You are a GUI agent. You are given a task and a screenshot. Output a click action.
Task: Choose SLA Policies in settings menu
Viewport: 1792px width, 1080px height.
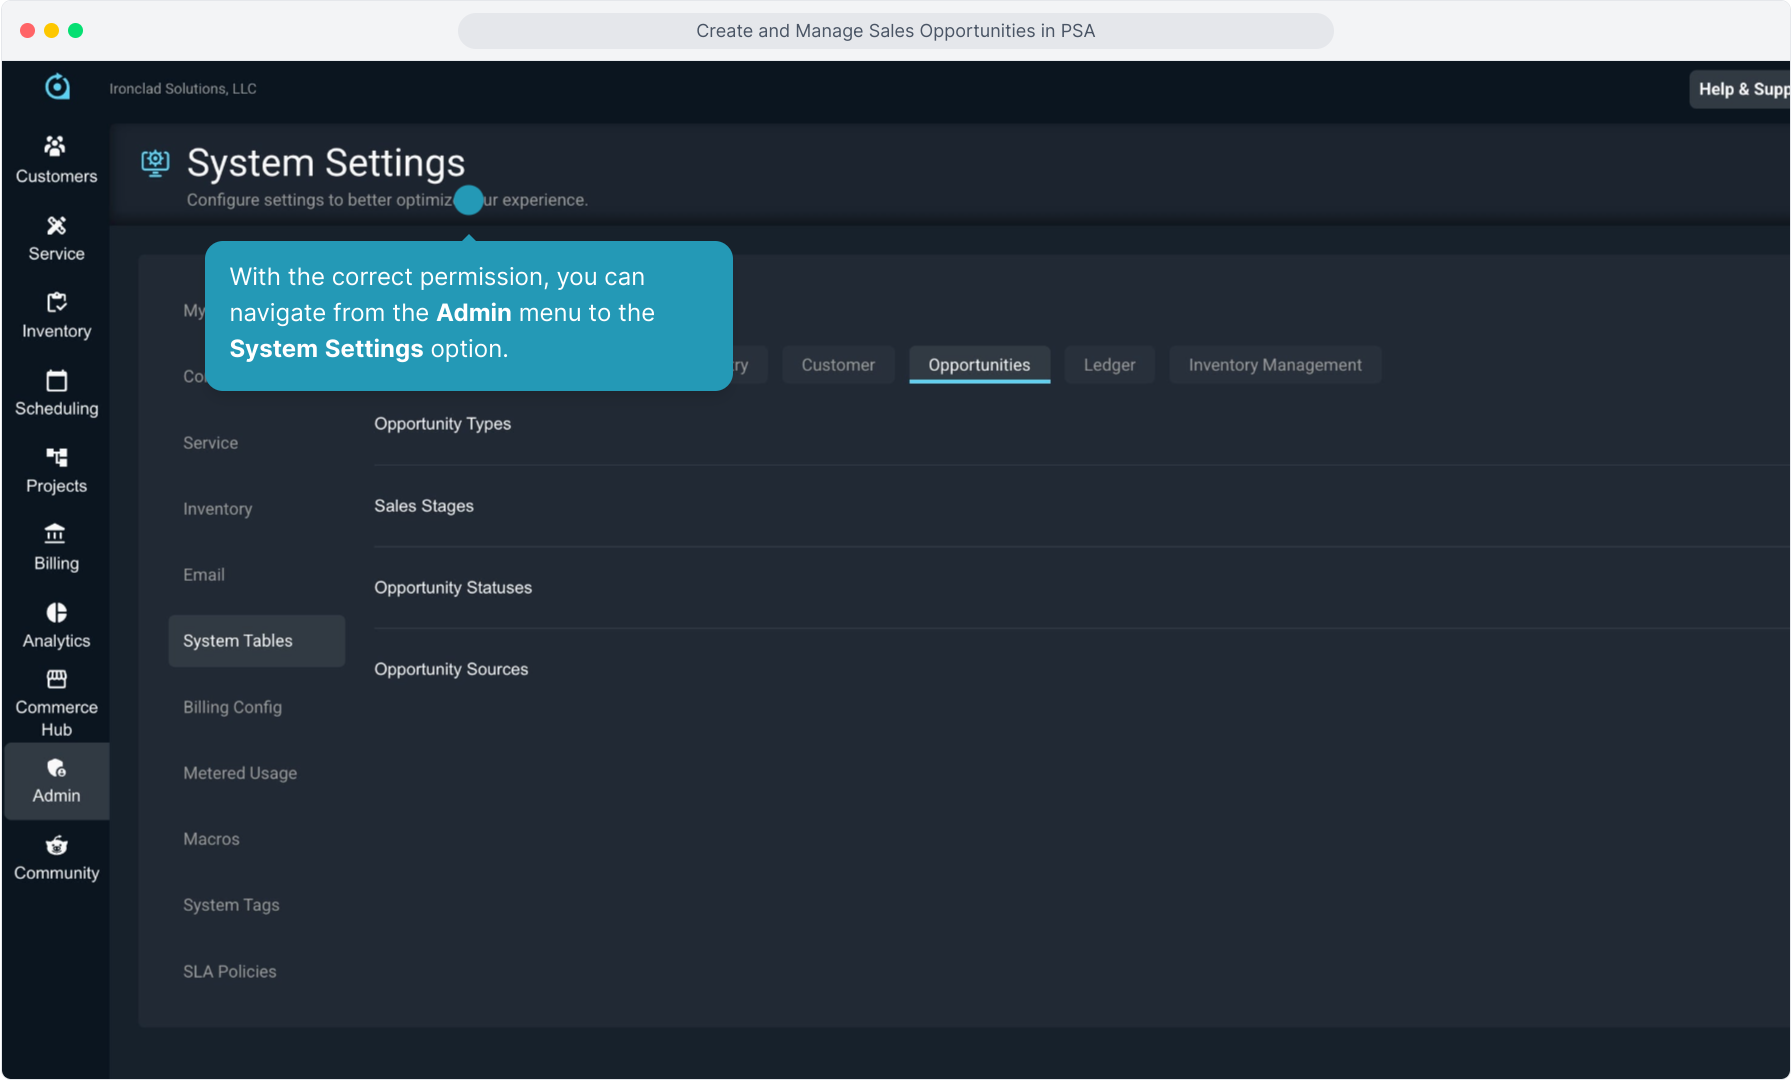(229, 971)
